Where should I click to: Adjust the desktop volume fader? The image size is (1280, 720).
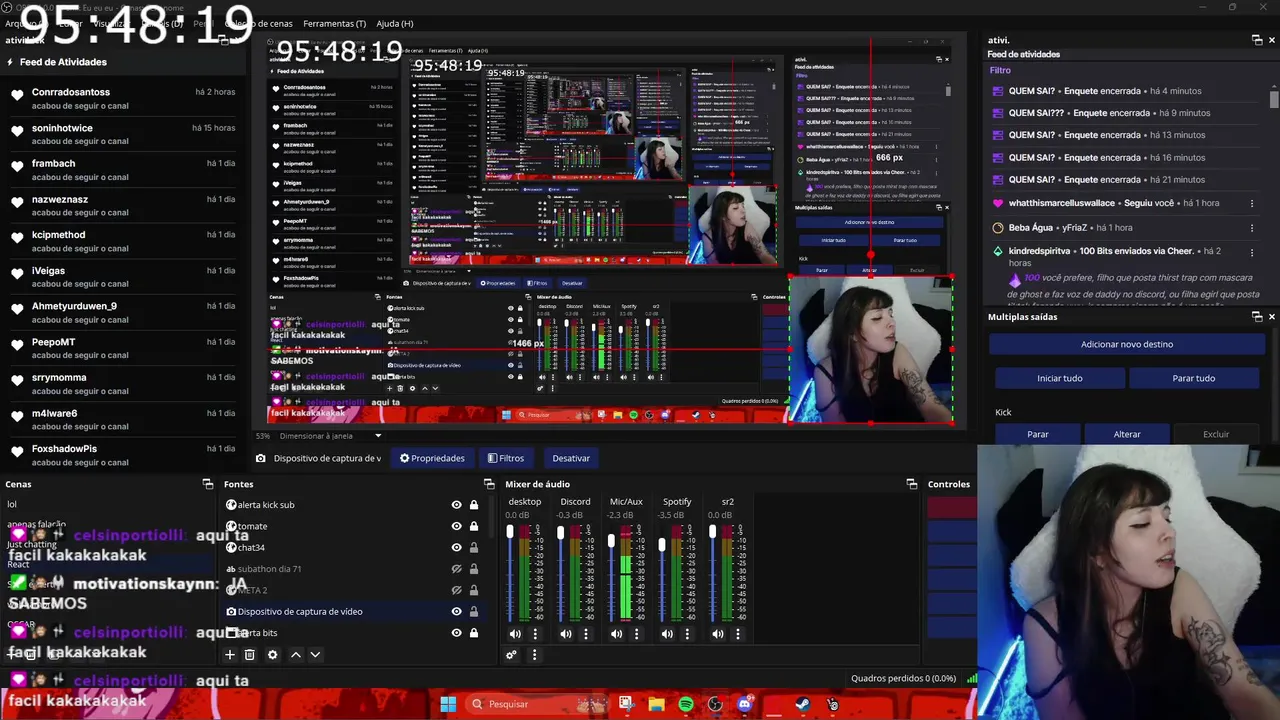510,534
